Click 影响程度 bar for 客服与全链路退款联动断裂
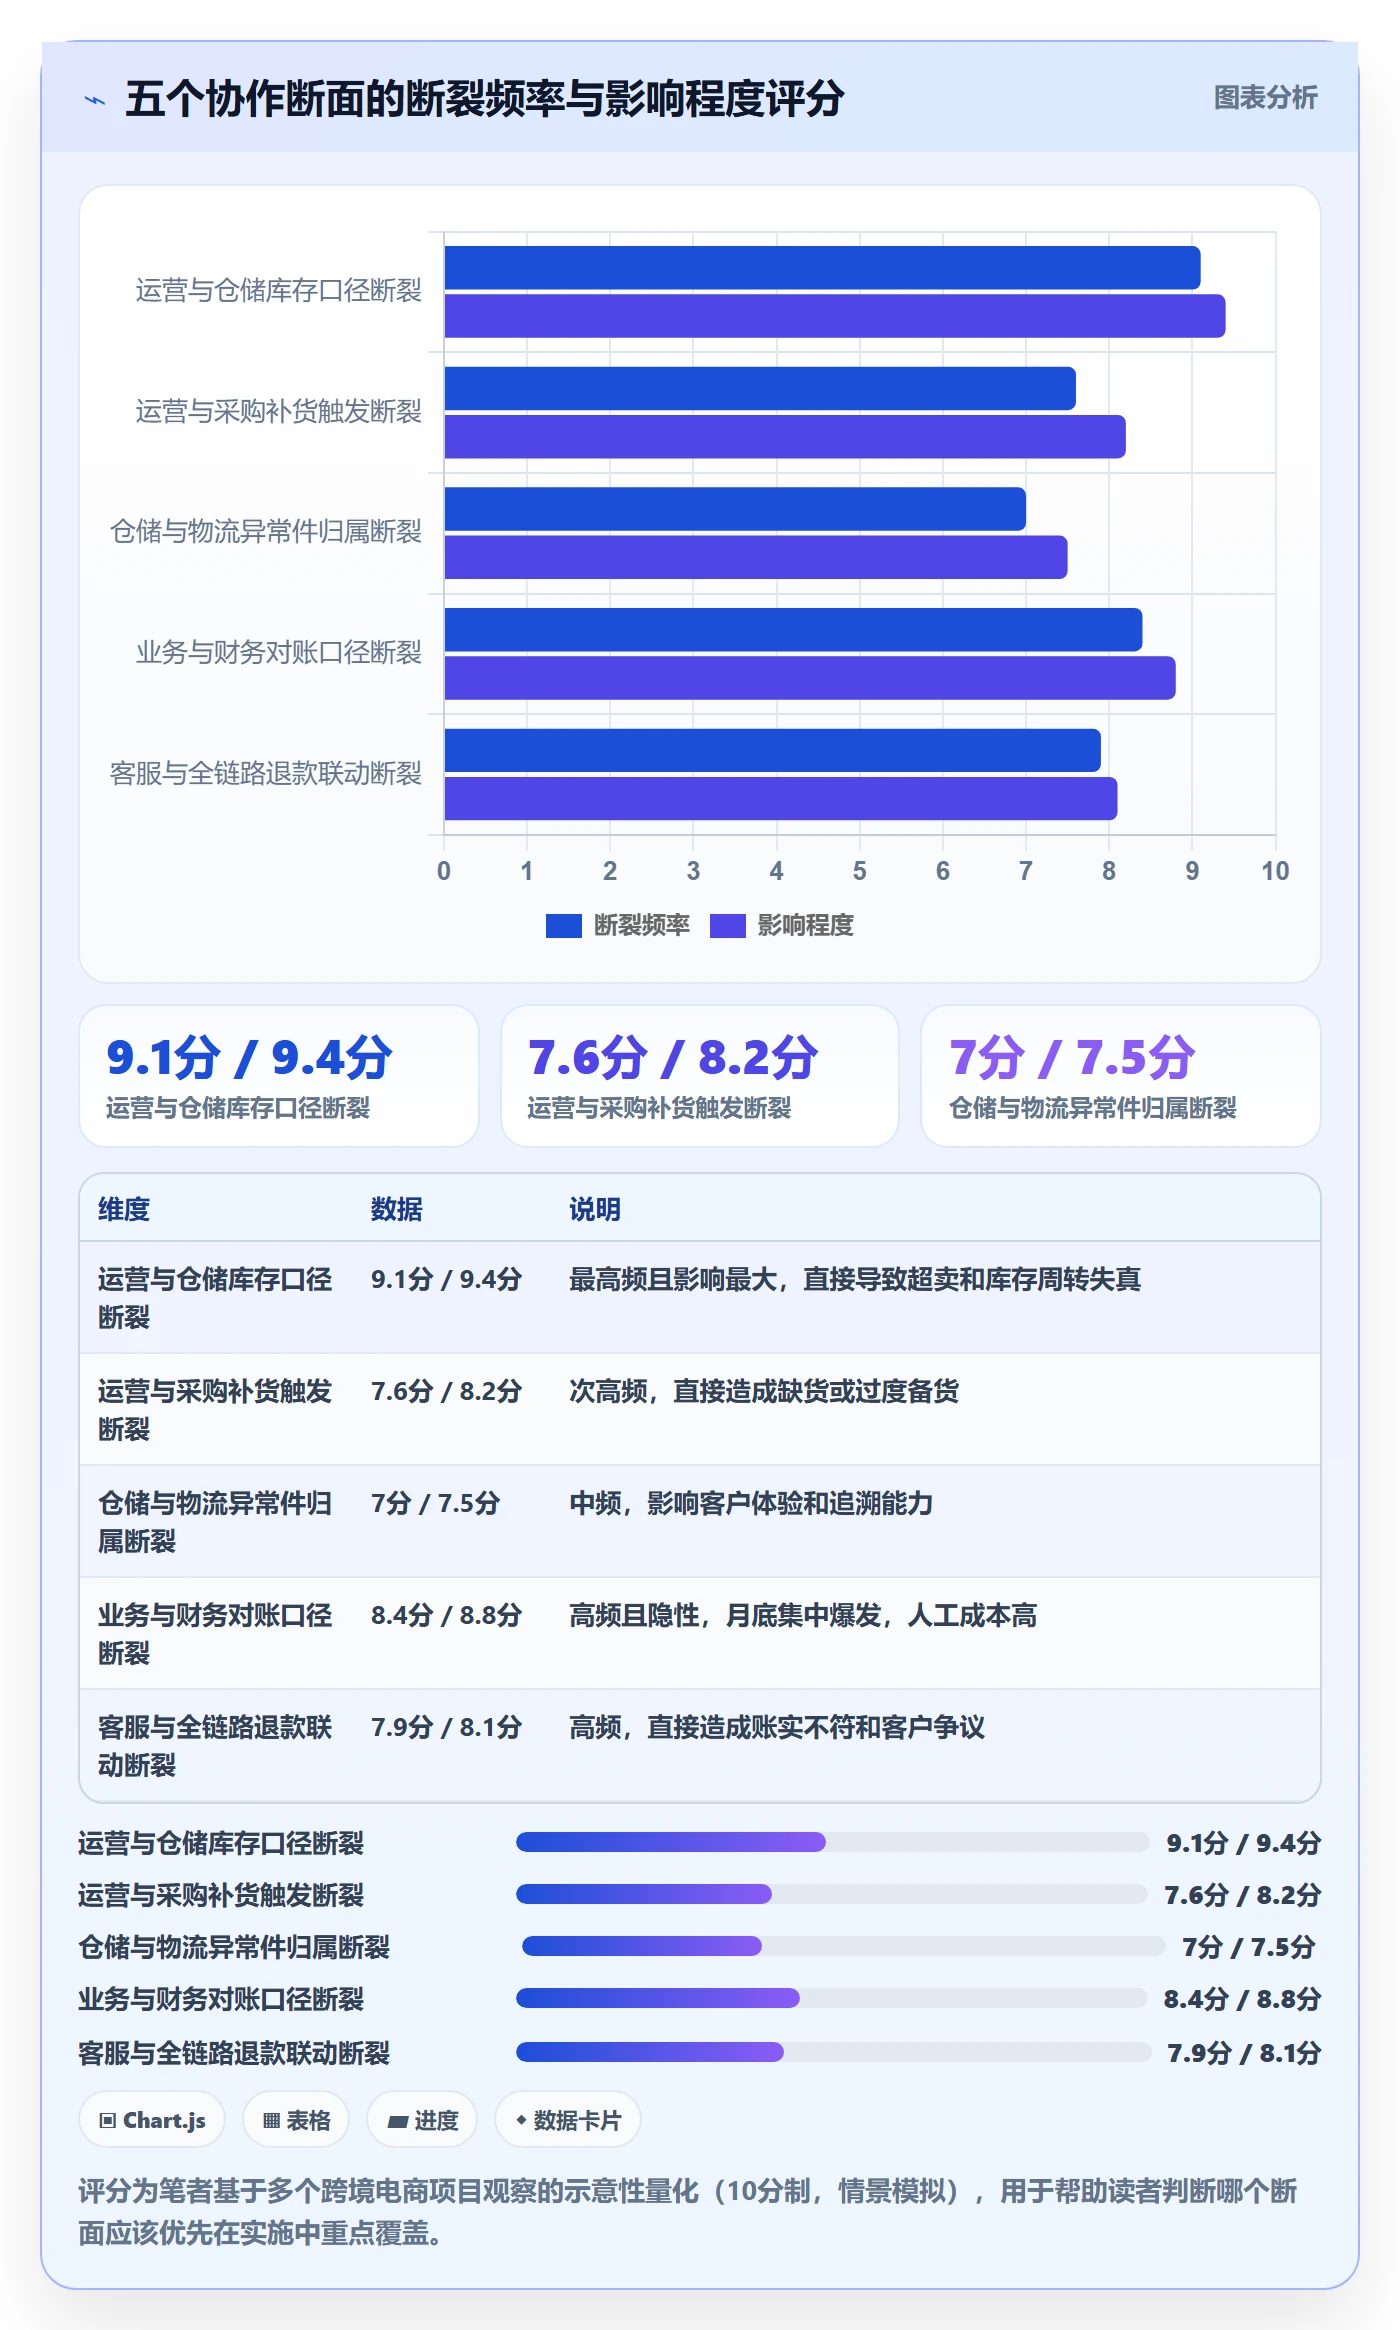This screenshot has width=1400, height=2330. (781, 799)
